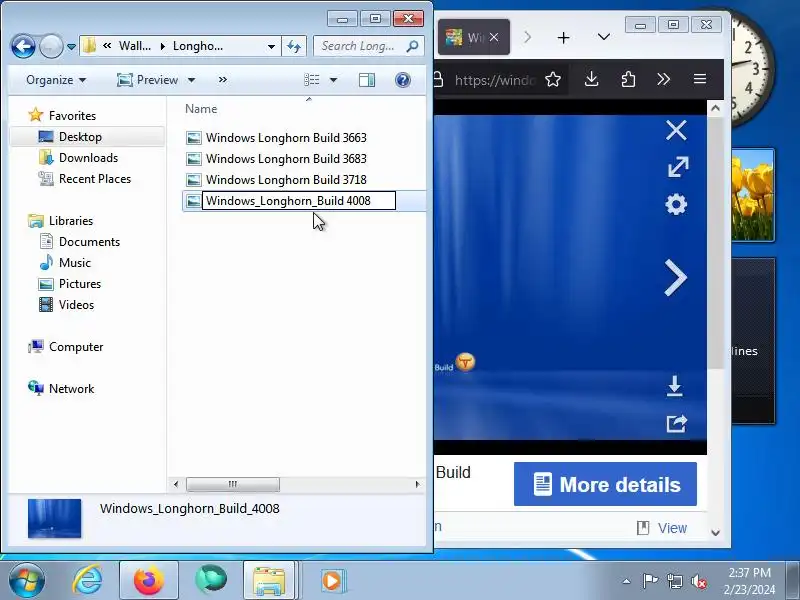
Task: Open the Windows Start menu
Action: pyautogui.click(x=26, y=580)
